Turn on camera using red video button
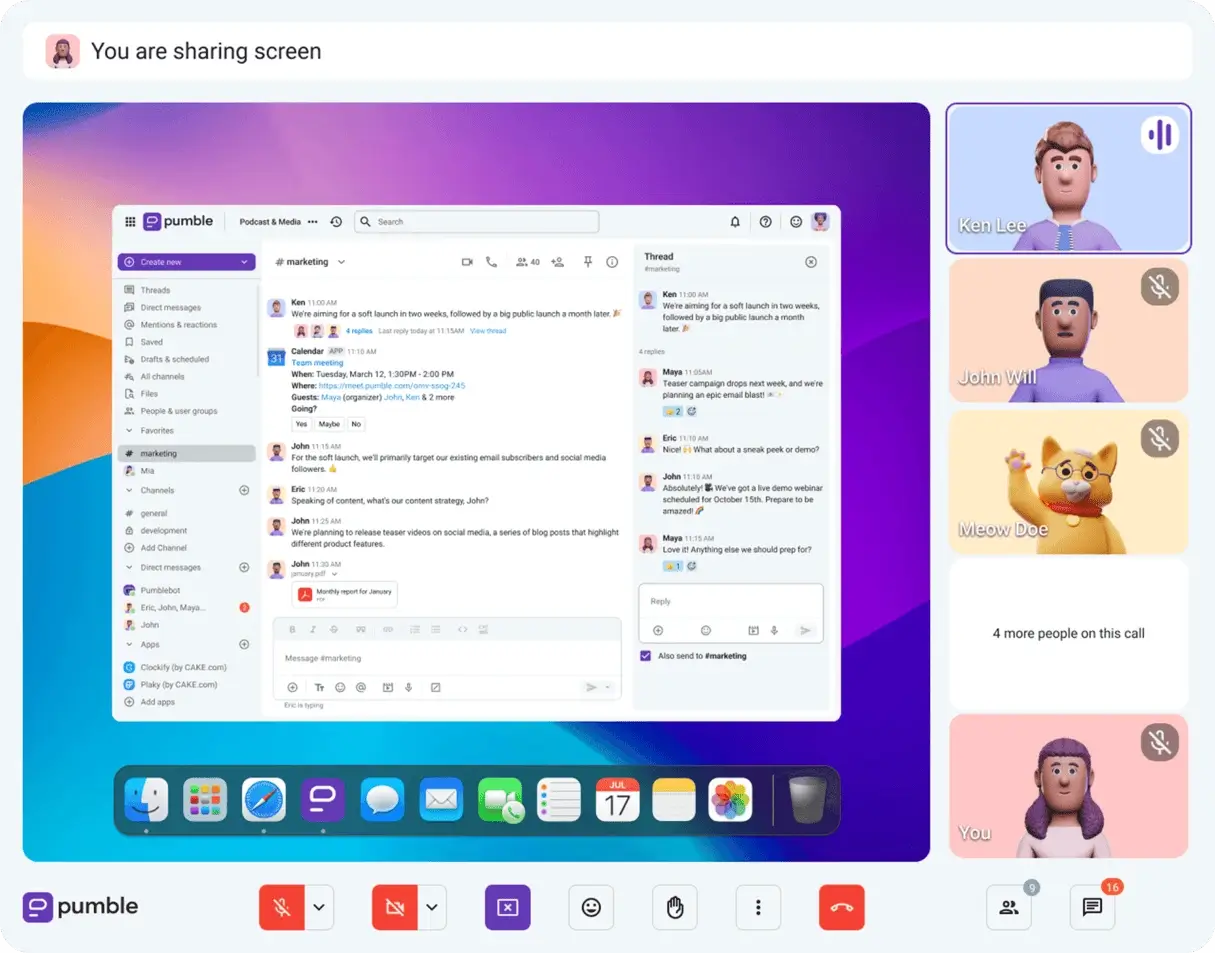 [394, 908]
